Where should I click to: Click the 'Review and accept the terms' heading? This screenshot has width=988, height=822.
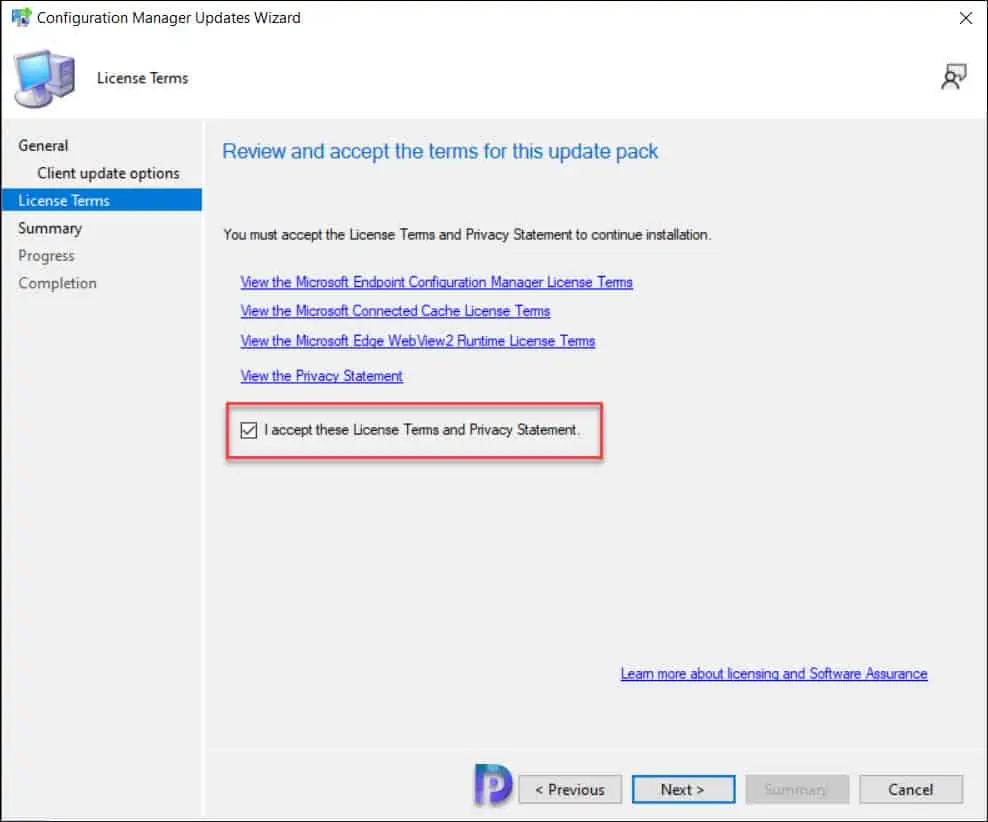click(x=440, y=151)
